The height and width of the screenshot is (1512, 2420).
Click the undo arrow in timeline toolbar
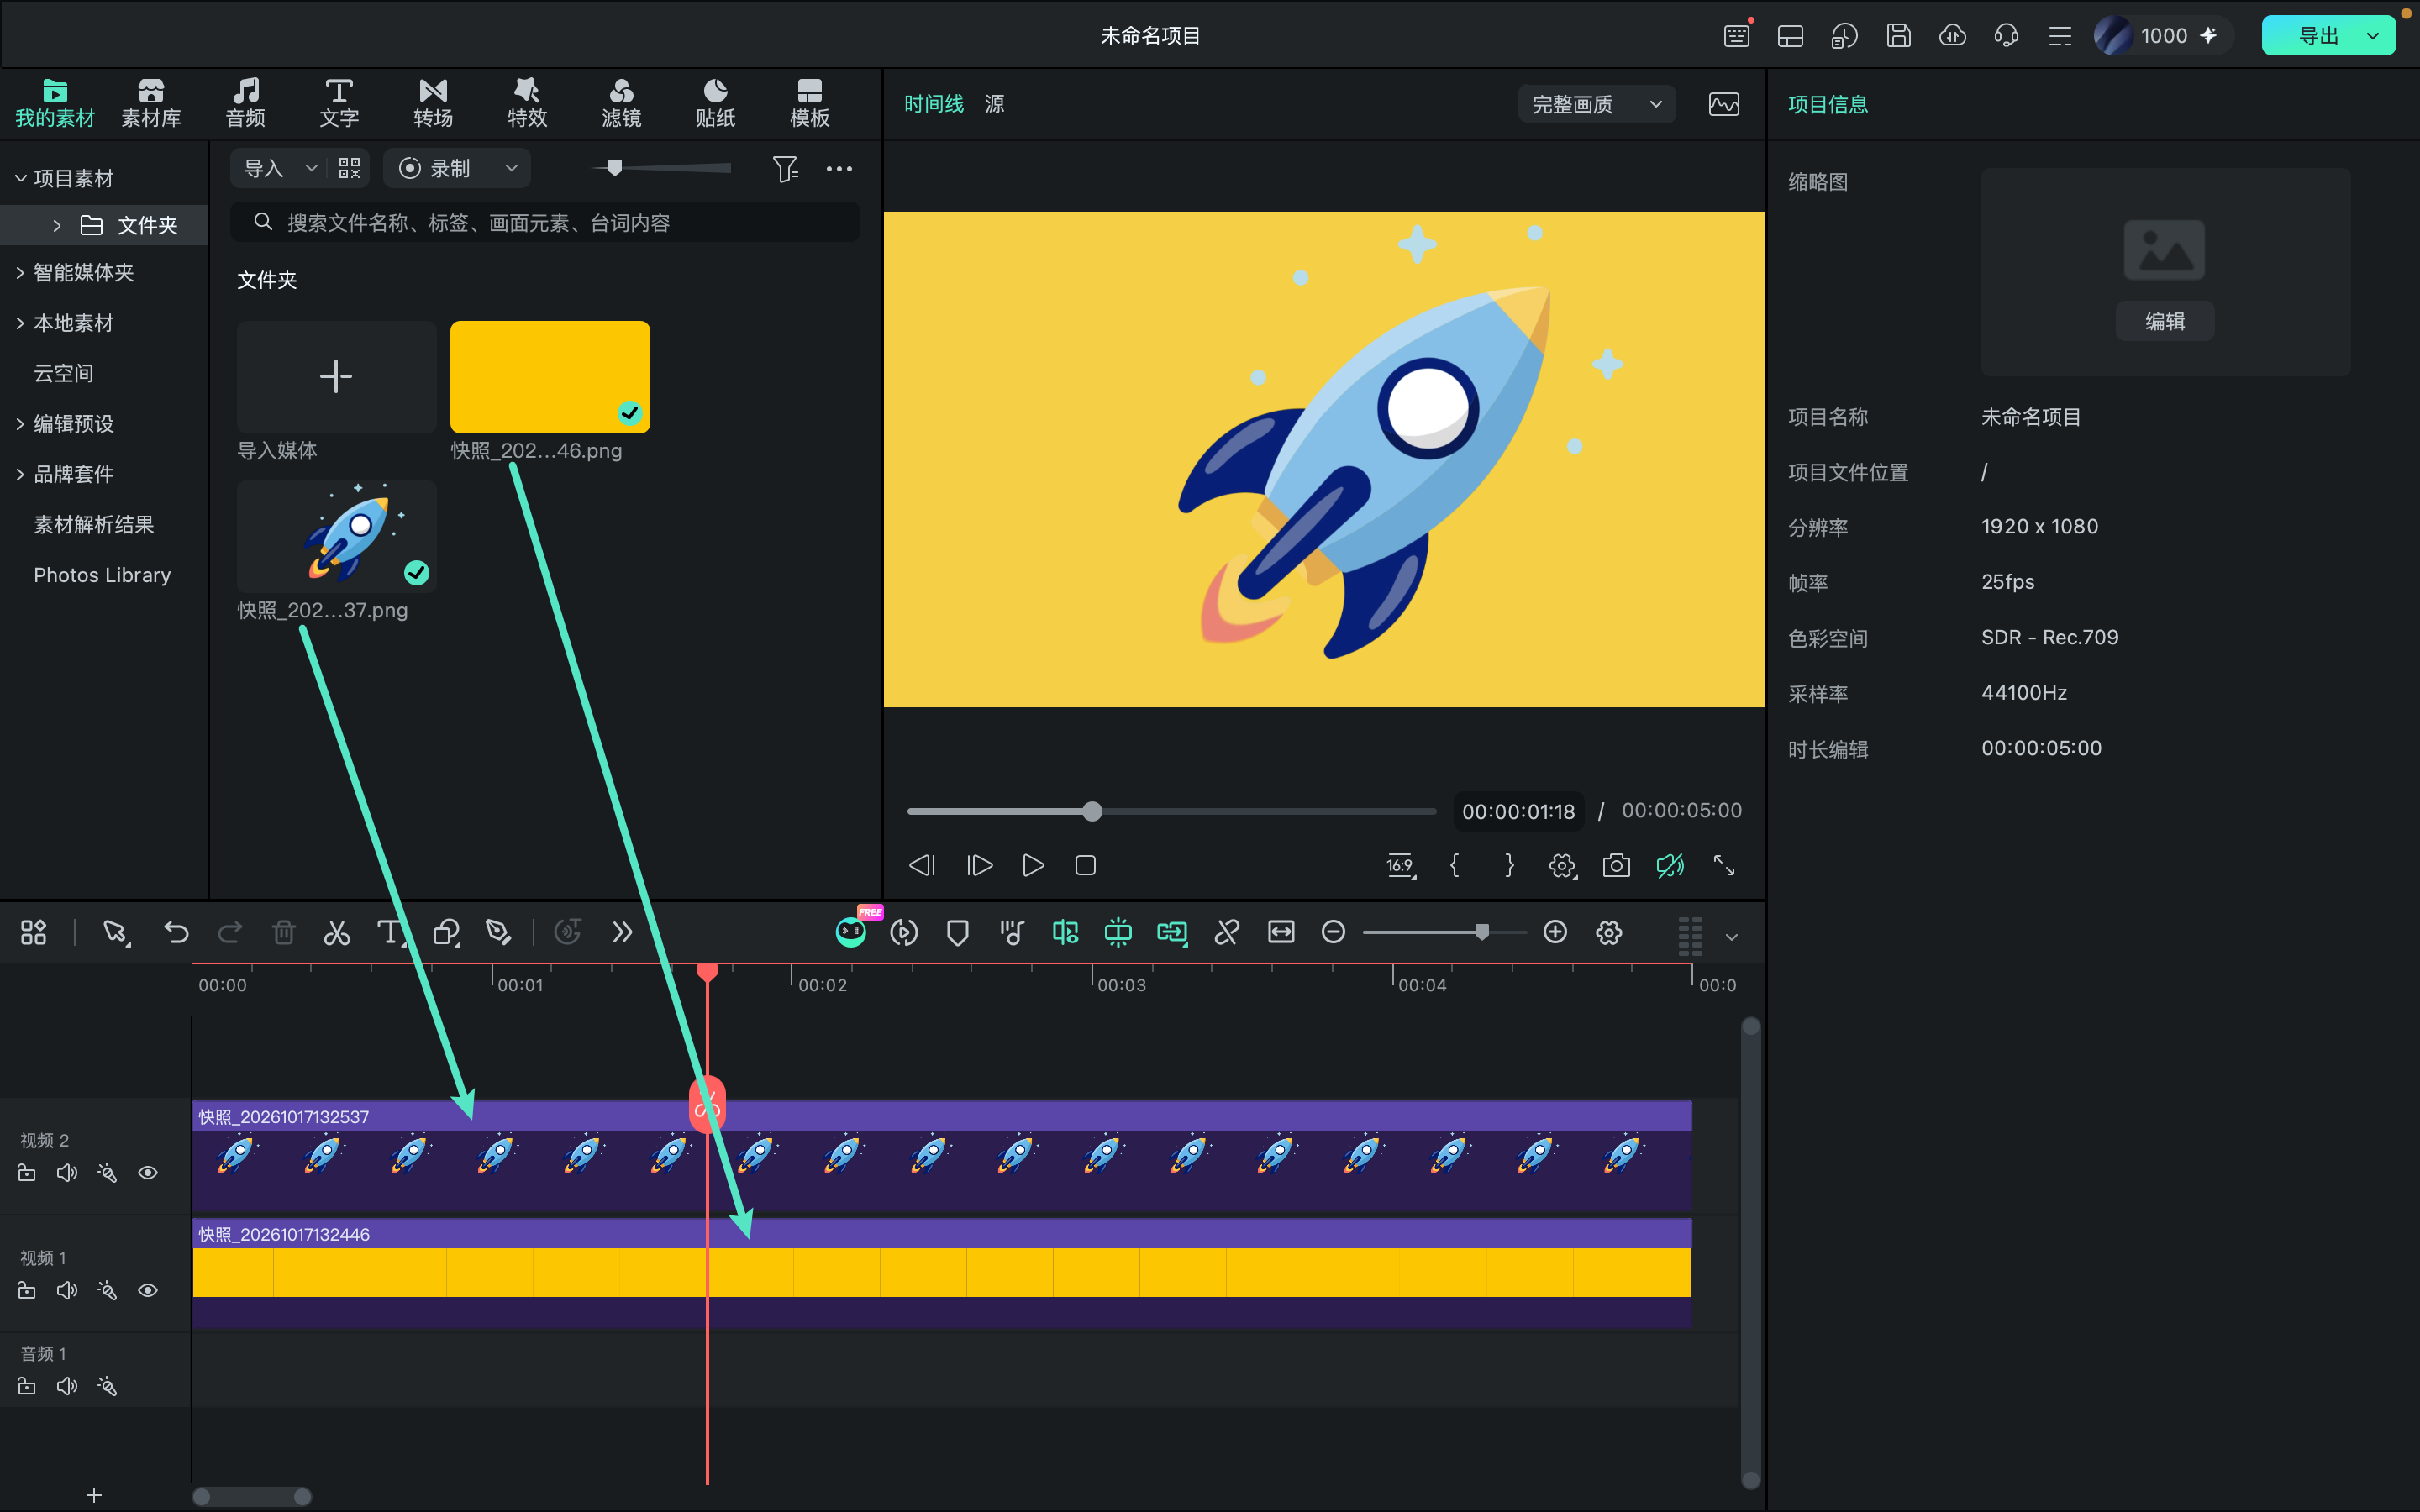(176, 933)
